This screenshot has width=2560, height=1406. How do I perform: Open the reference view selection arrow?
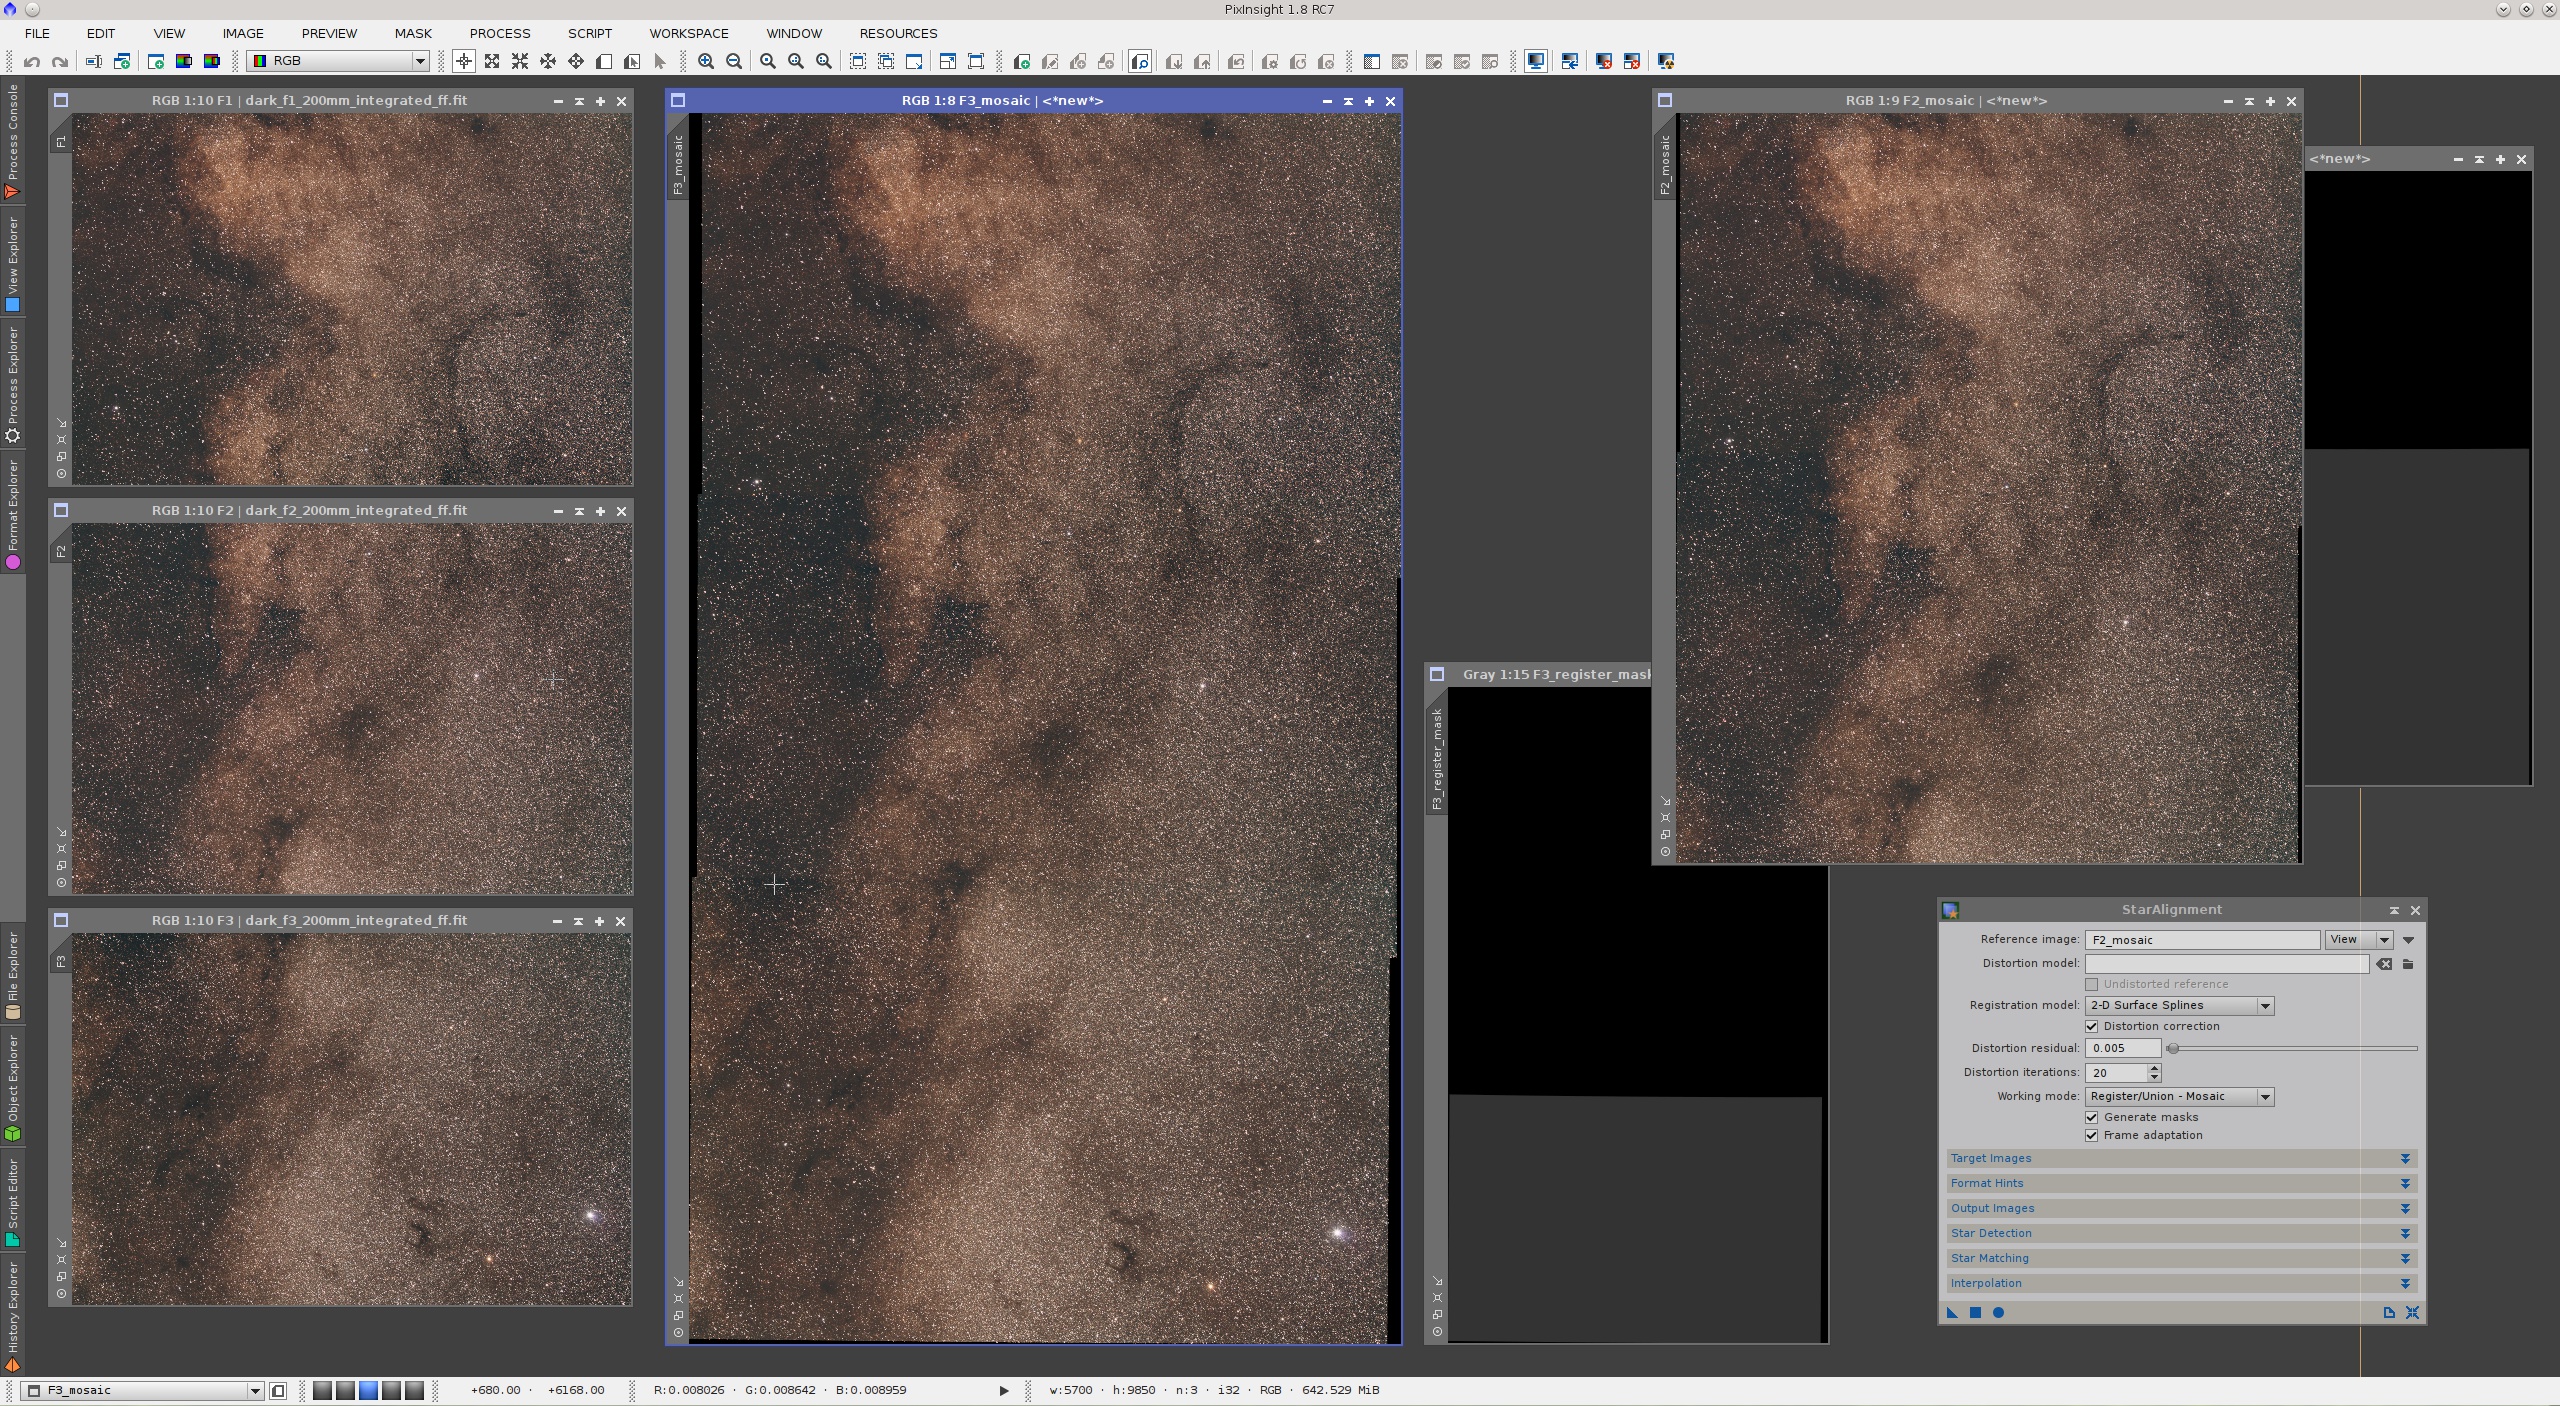[2408, 940]
